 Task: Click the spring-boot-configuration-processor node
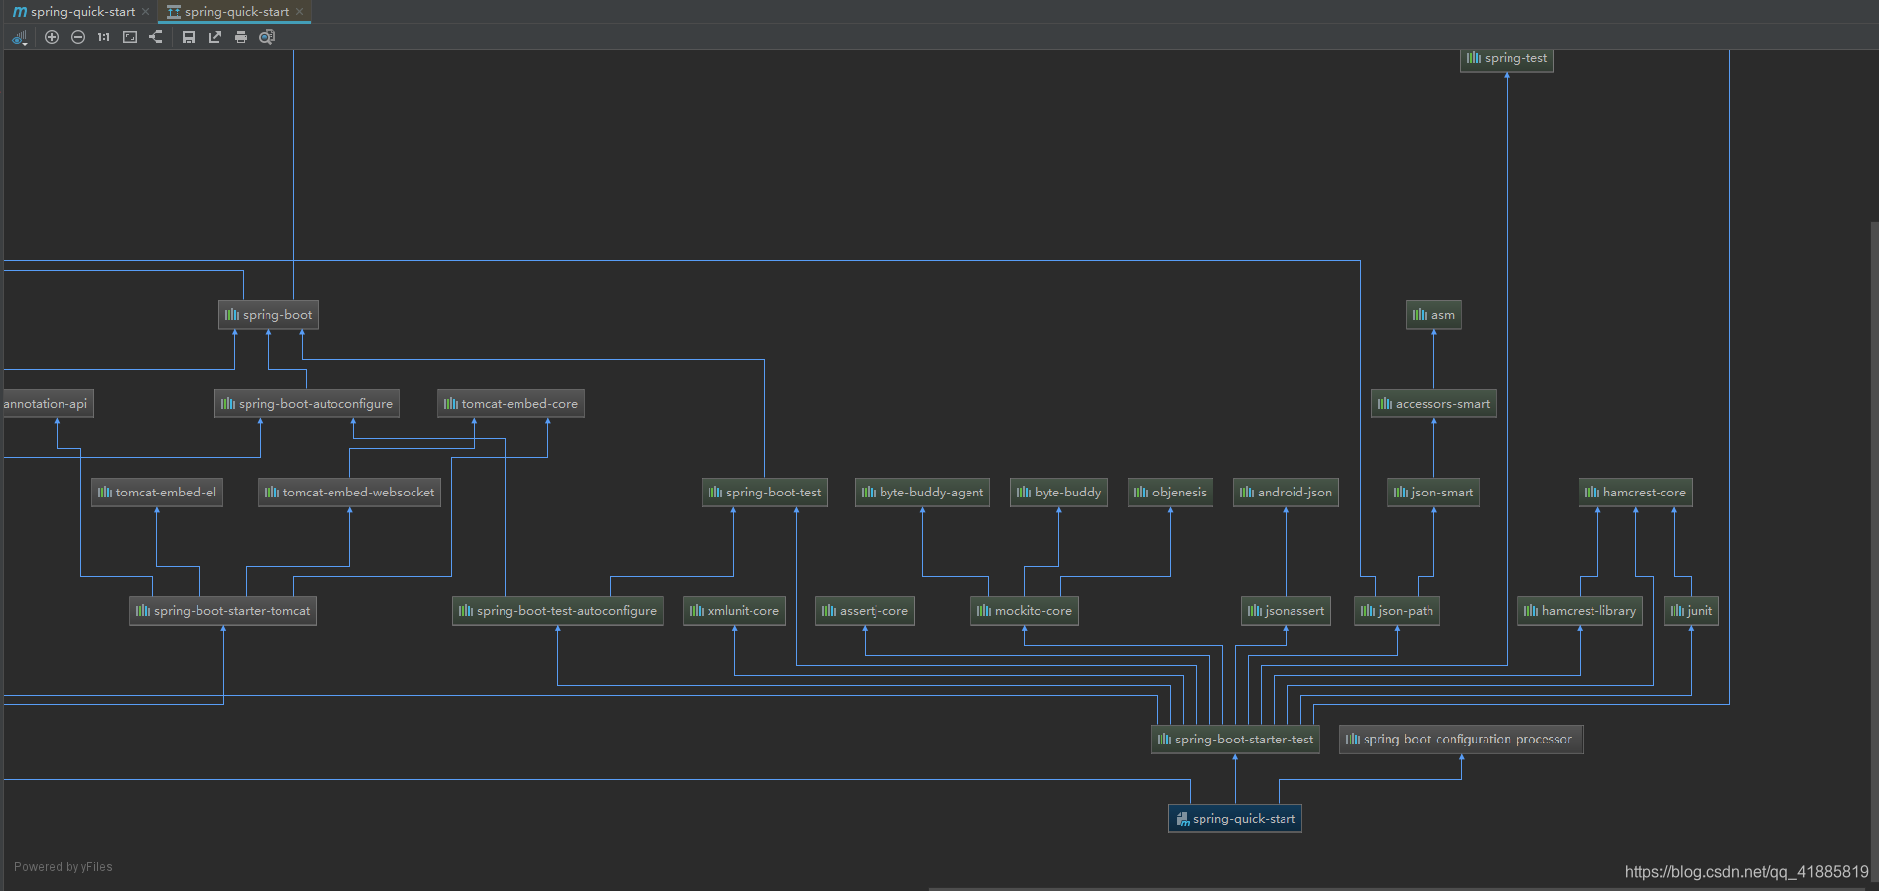point(1461,740)
